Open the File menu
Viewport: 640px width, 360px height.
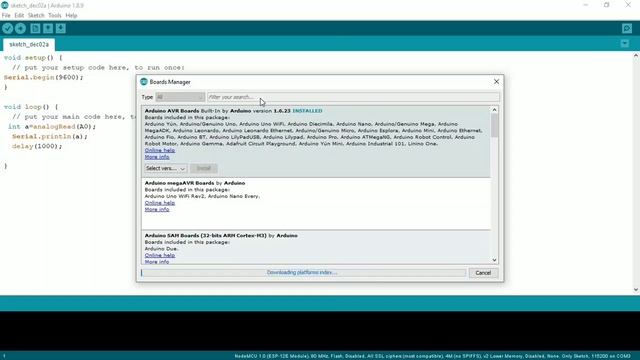coord(6,16)
